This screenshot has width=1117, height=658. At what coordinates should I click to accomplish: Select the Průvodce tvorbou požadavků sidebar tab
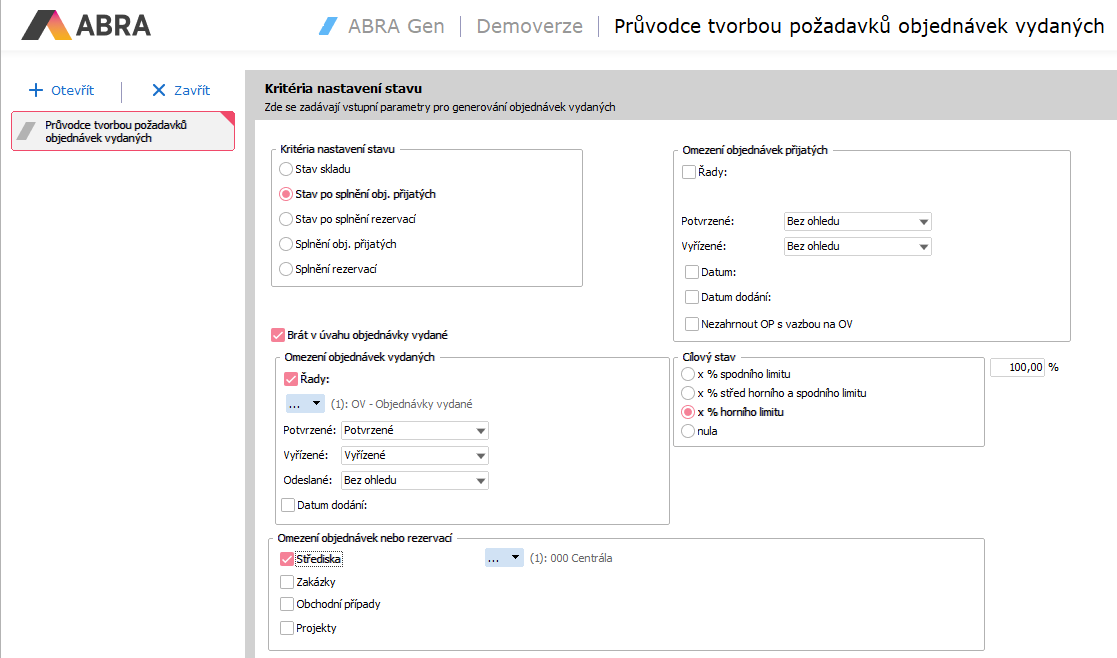(122, 131)
